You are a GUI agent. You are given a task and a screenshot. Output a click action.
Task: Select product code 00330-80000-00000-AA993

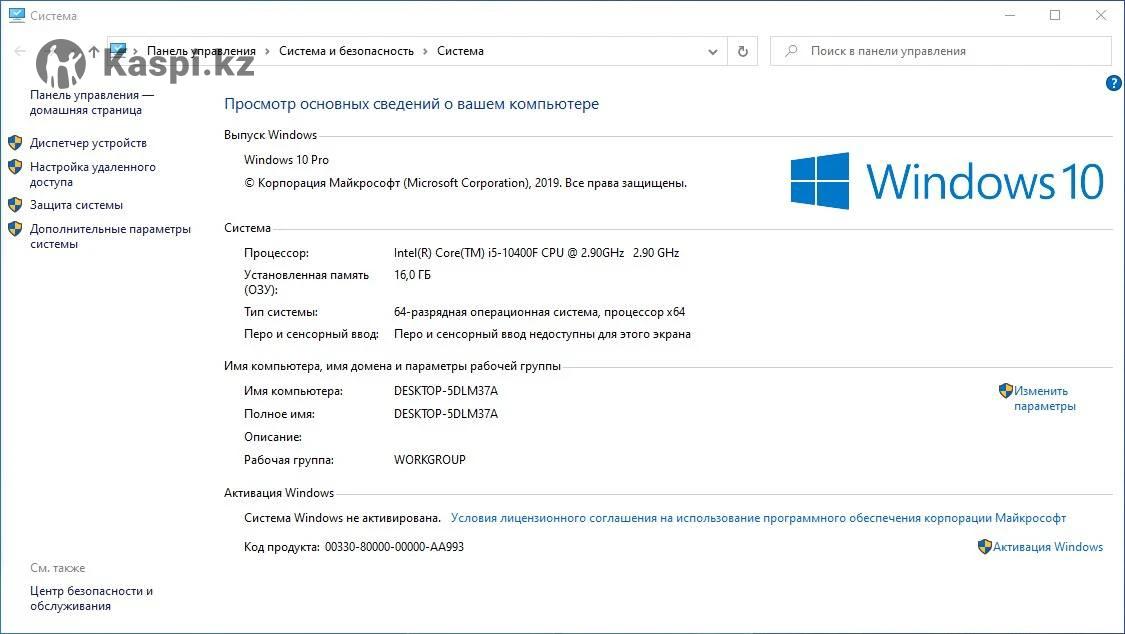[394, 547]
